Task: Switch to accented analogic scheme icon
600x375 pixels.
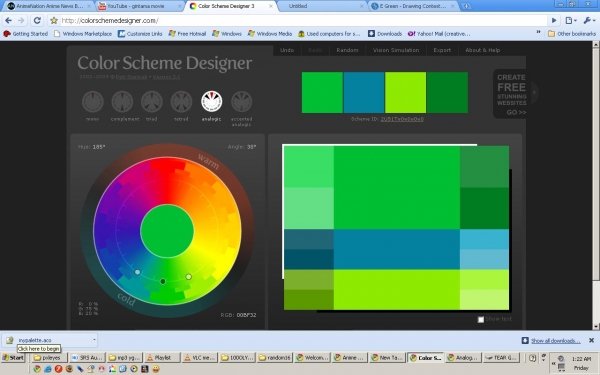Action: [241, 101]
